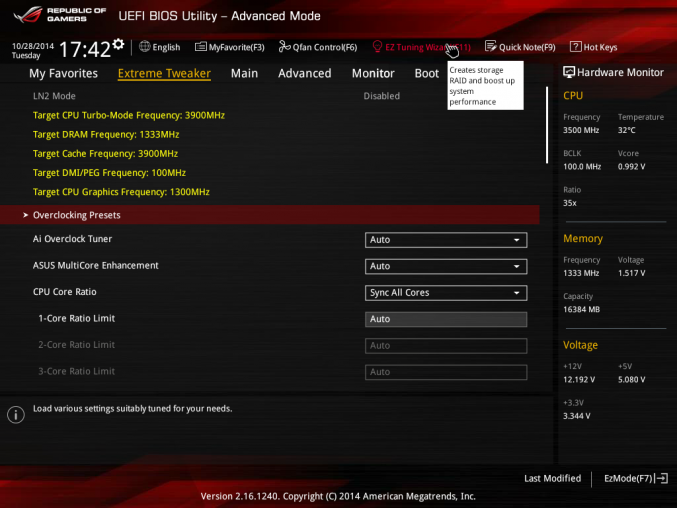
Task: Click the 17:42 clock display
Action: 85,49
